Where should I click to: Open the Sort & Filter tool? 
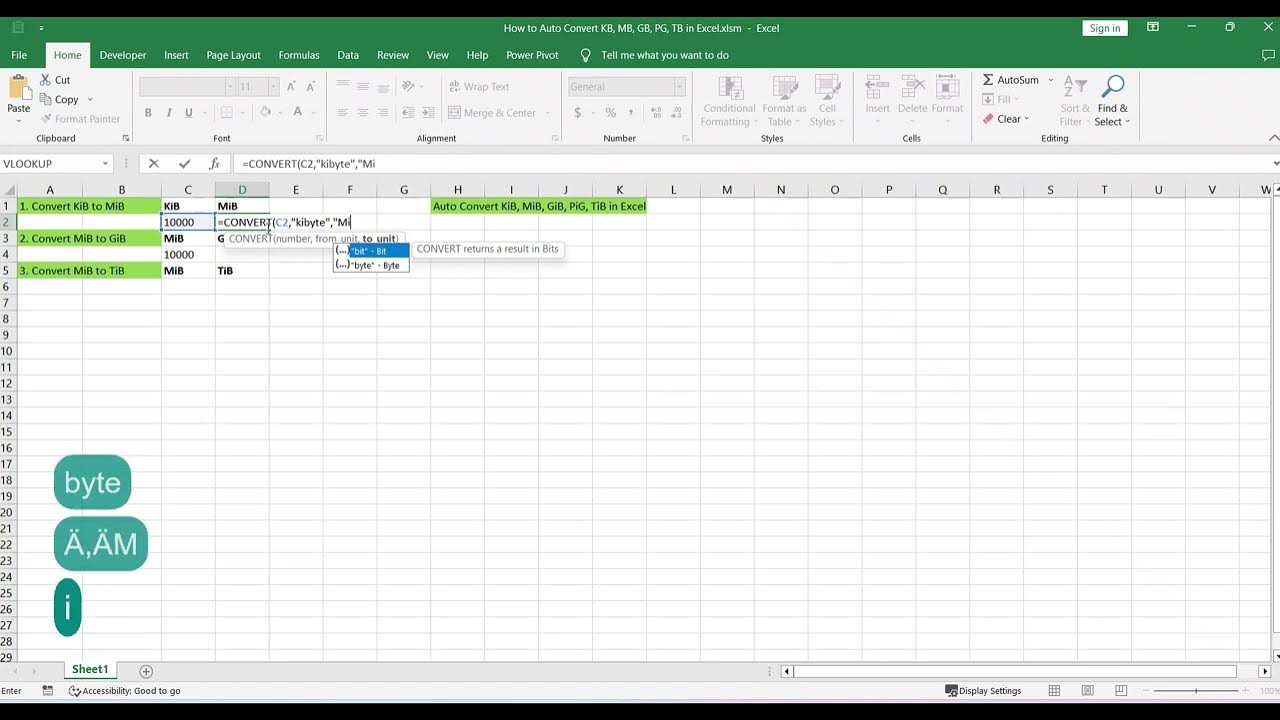tap(1076, 102)
